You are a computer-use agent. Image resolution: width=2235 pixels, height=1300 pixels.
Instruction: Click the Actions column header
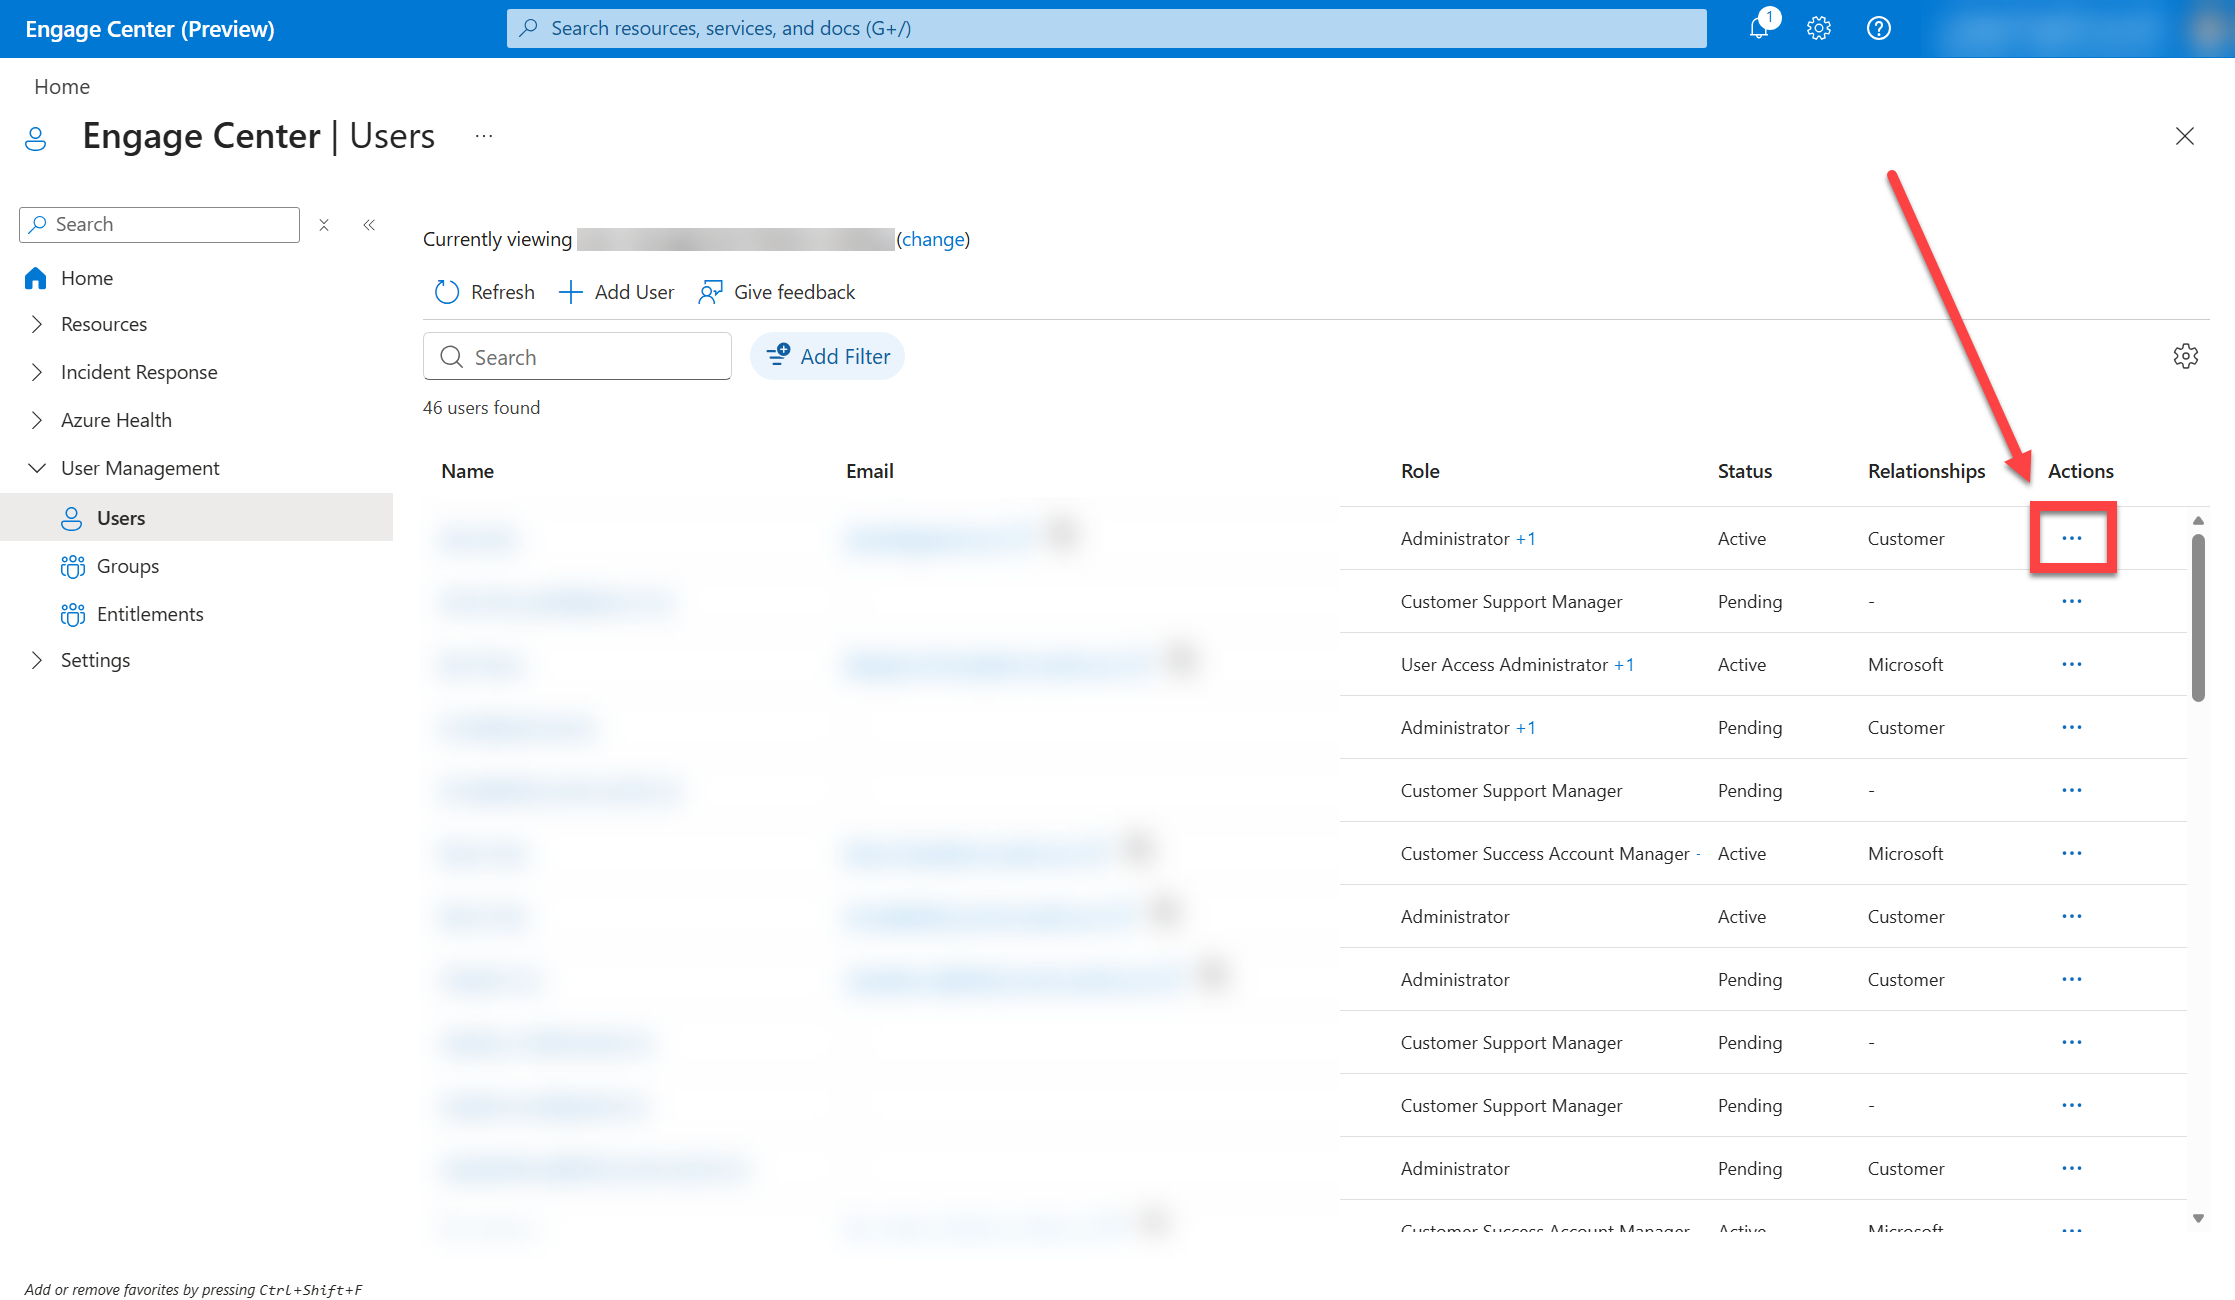tap(2080, 471)
